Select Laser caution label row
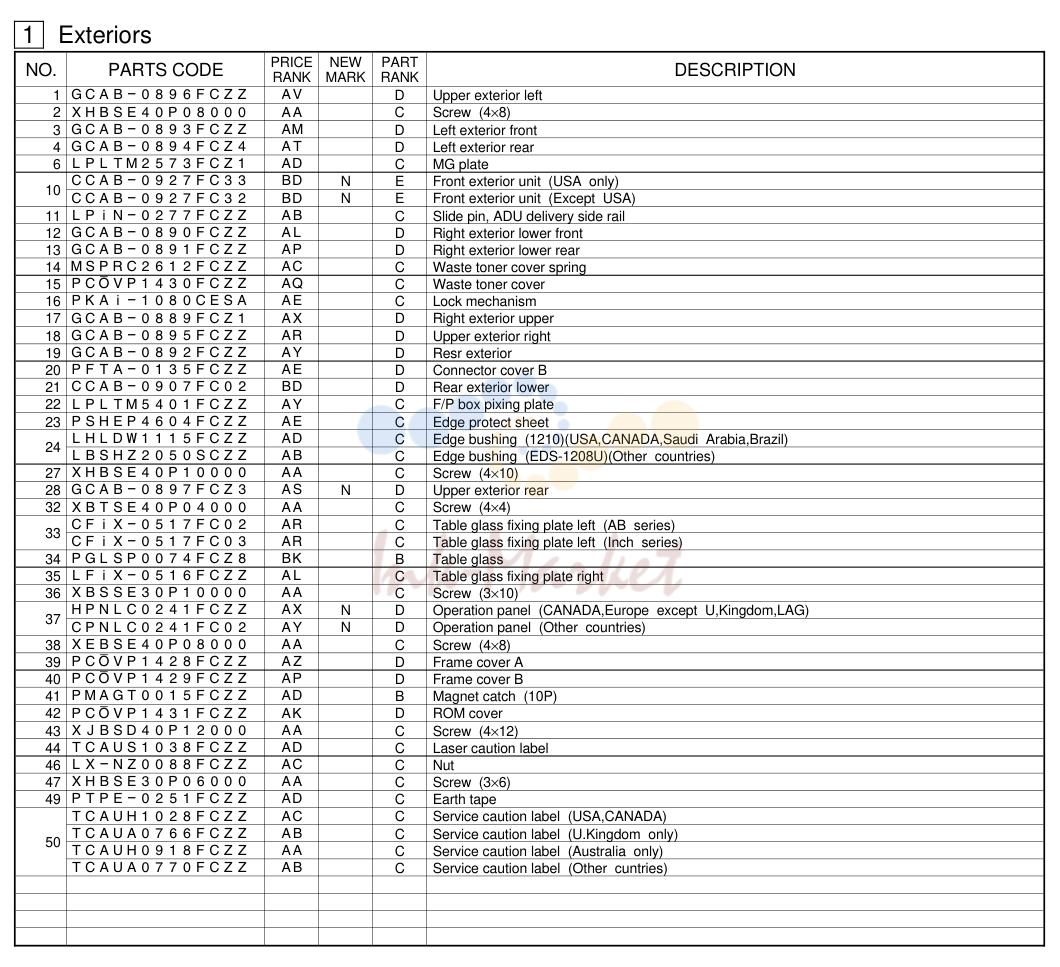Viewport: 1060px width, 967px height. tap(529, 748)
